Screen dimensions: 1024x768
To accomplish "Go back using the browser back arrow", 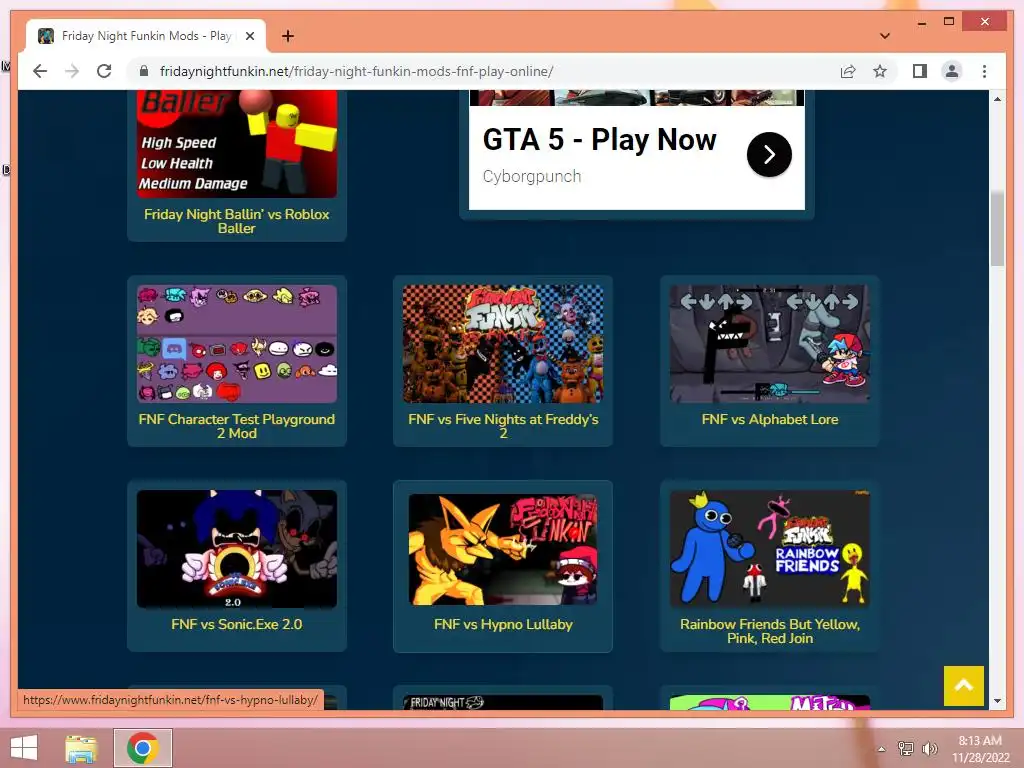I will [x=40, y=71].
